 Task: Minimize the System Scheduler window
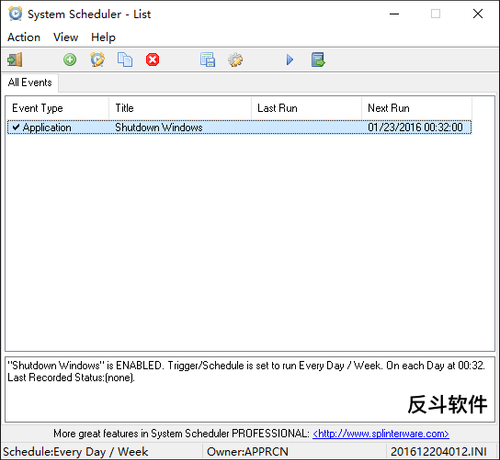click(x=394, y=14)
